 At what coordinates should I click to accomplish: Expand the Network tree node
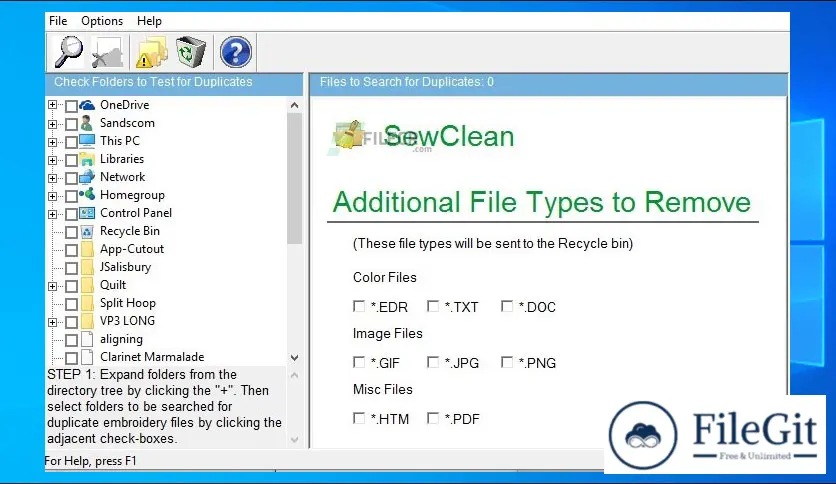coord(52,178)
